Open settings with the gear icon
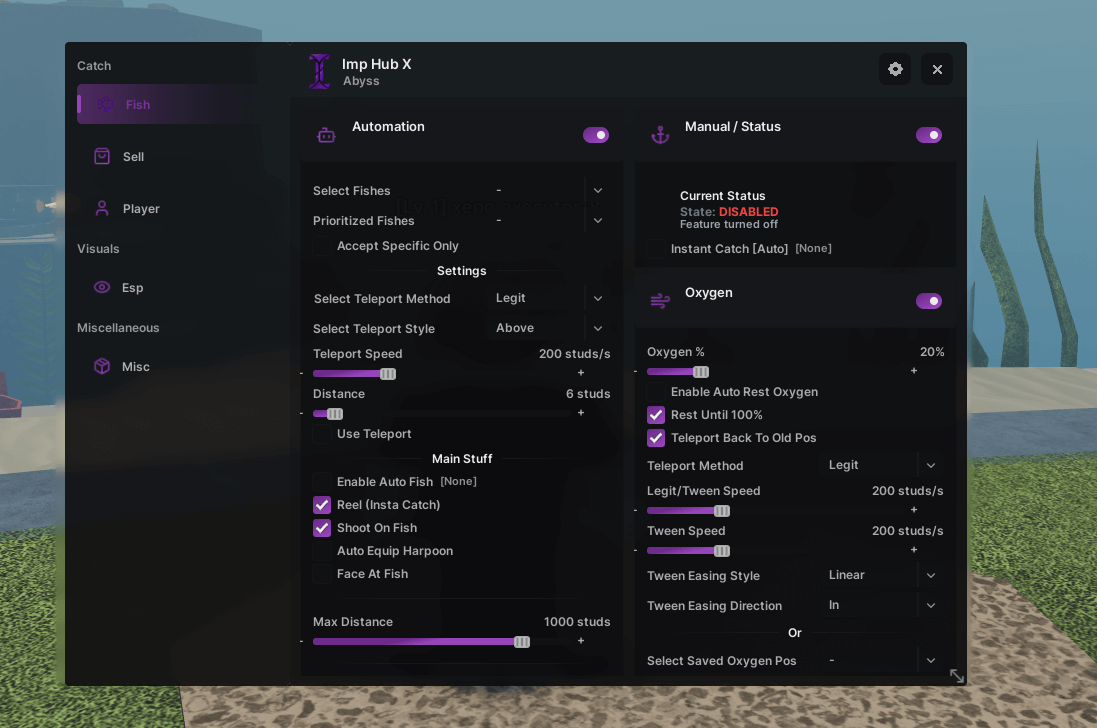The image size is (1097, 728). (895, 69)
